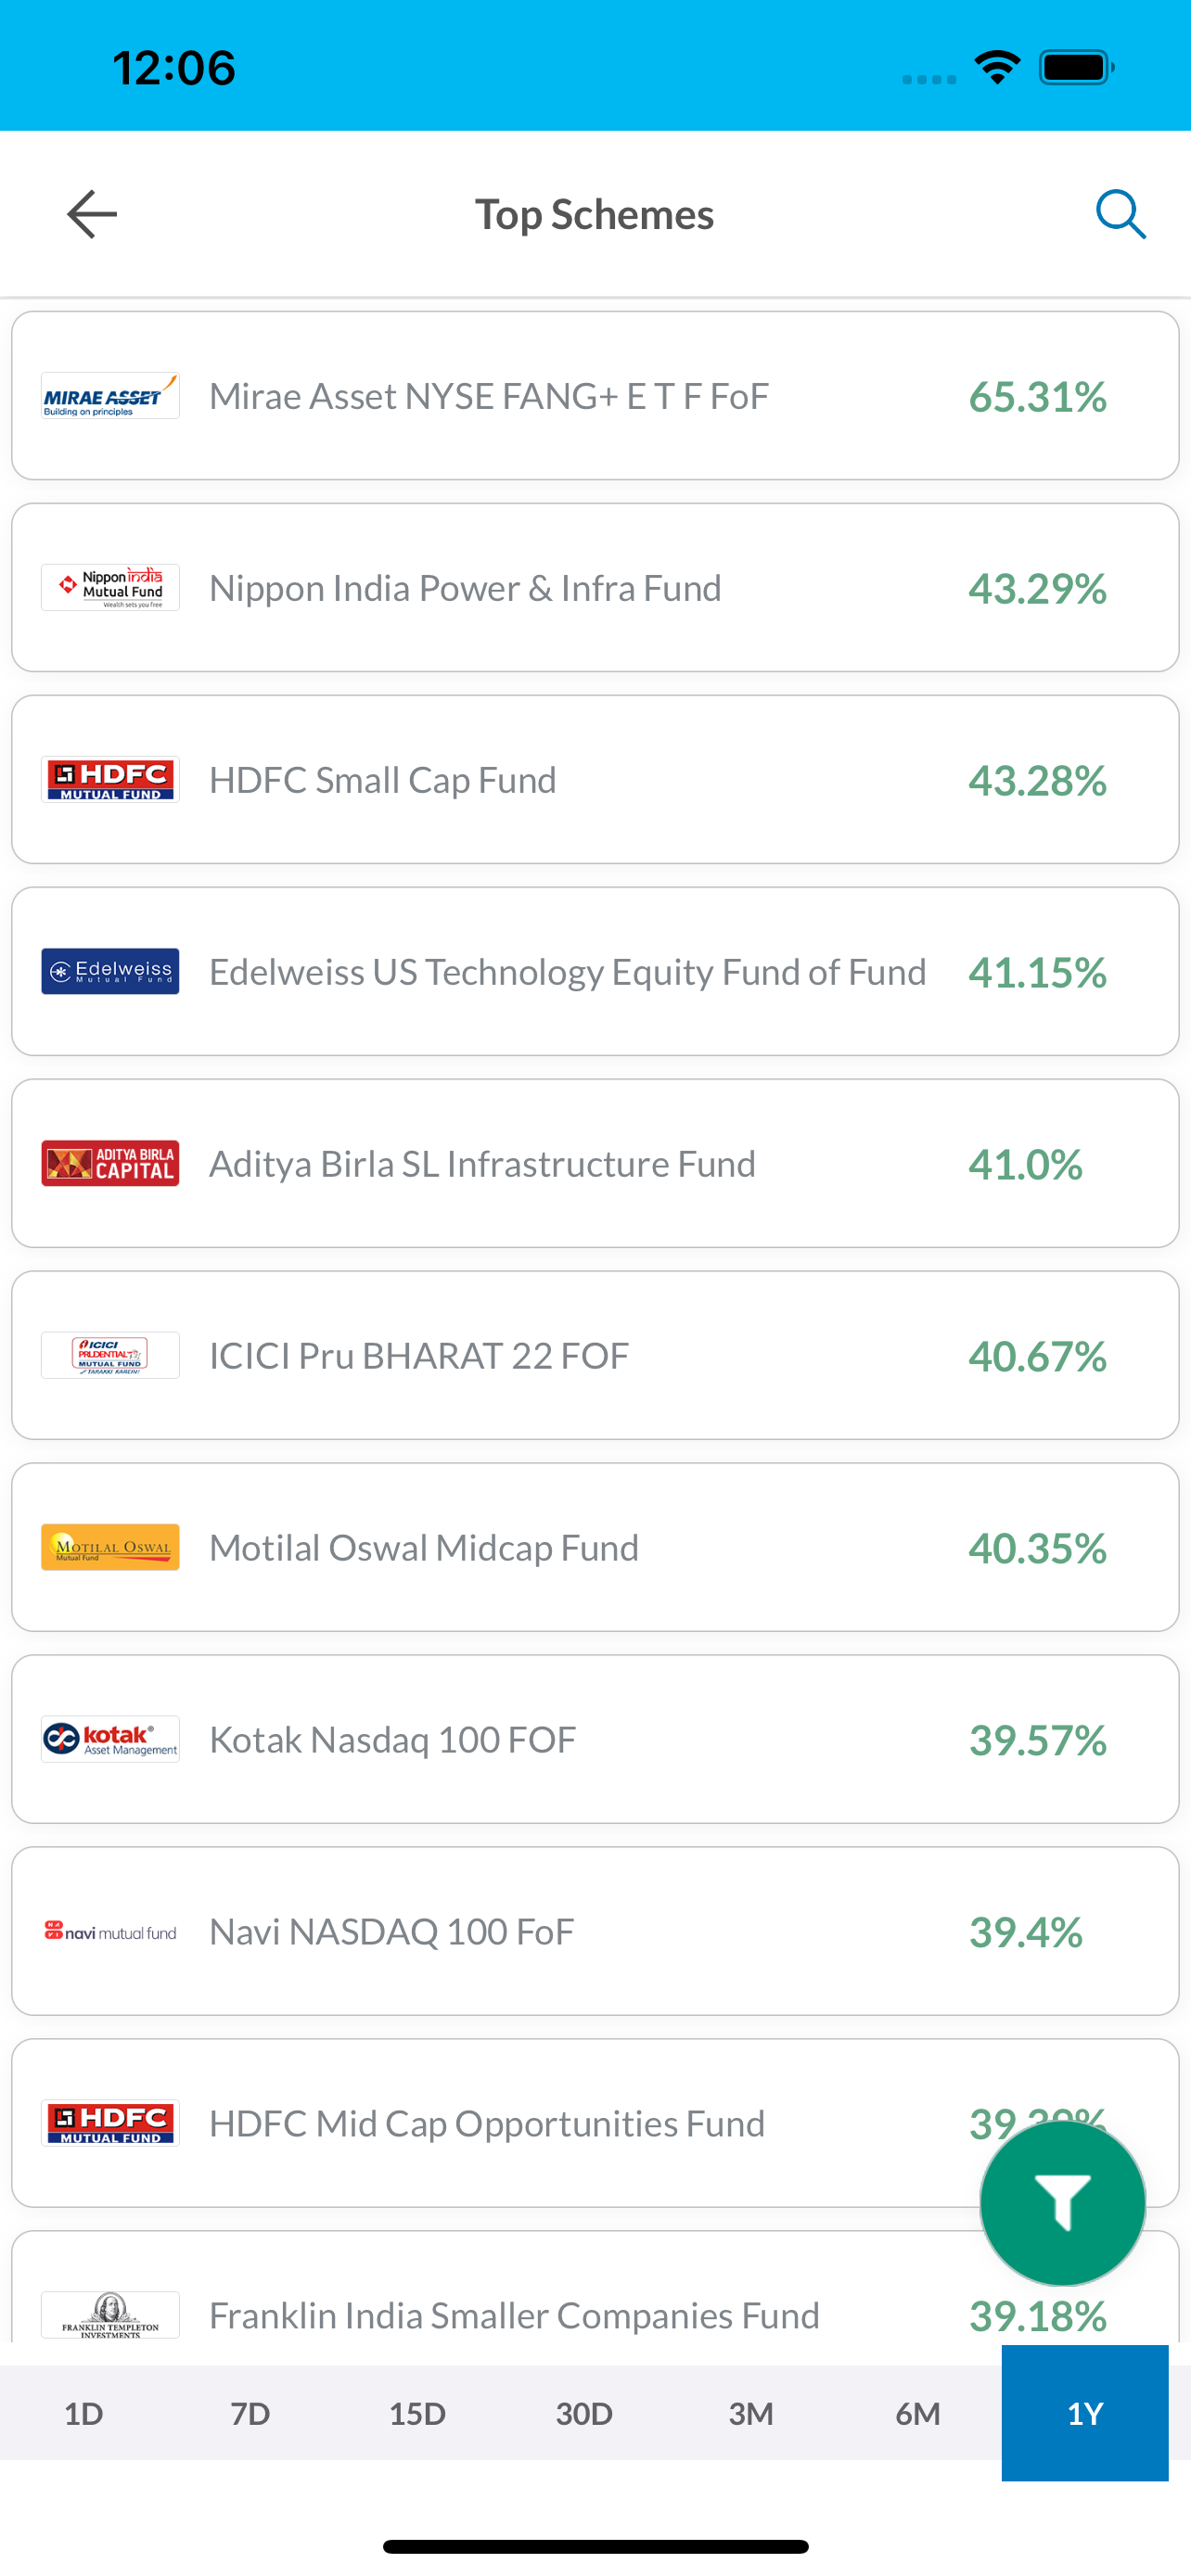
Task: Tap the Nippon India Mutual Fund logo
Action: point(110,588)
